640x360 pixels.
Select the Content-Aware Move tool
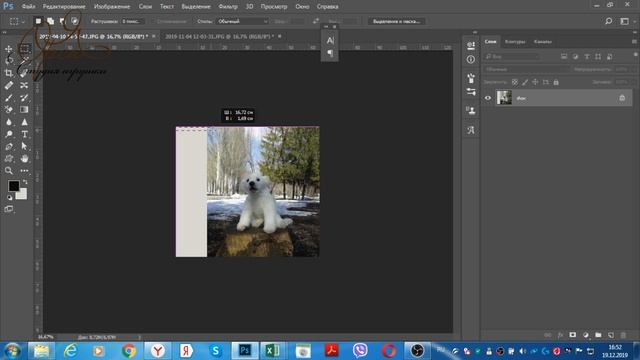pos(24,85)
